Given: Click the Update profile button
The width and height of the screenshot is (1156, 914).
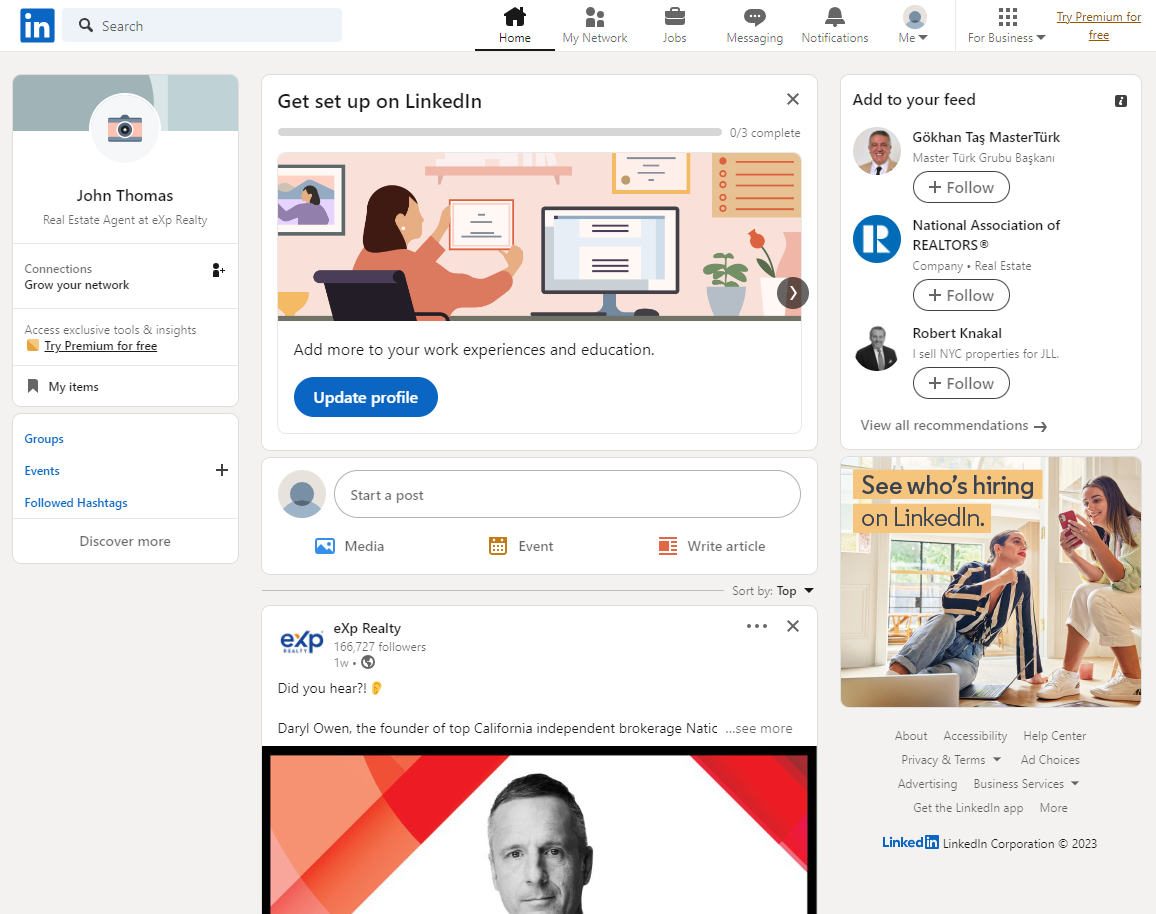Looking at the screenshot, I should 365,397.
